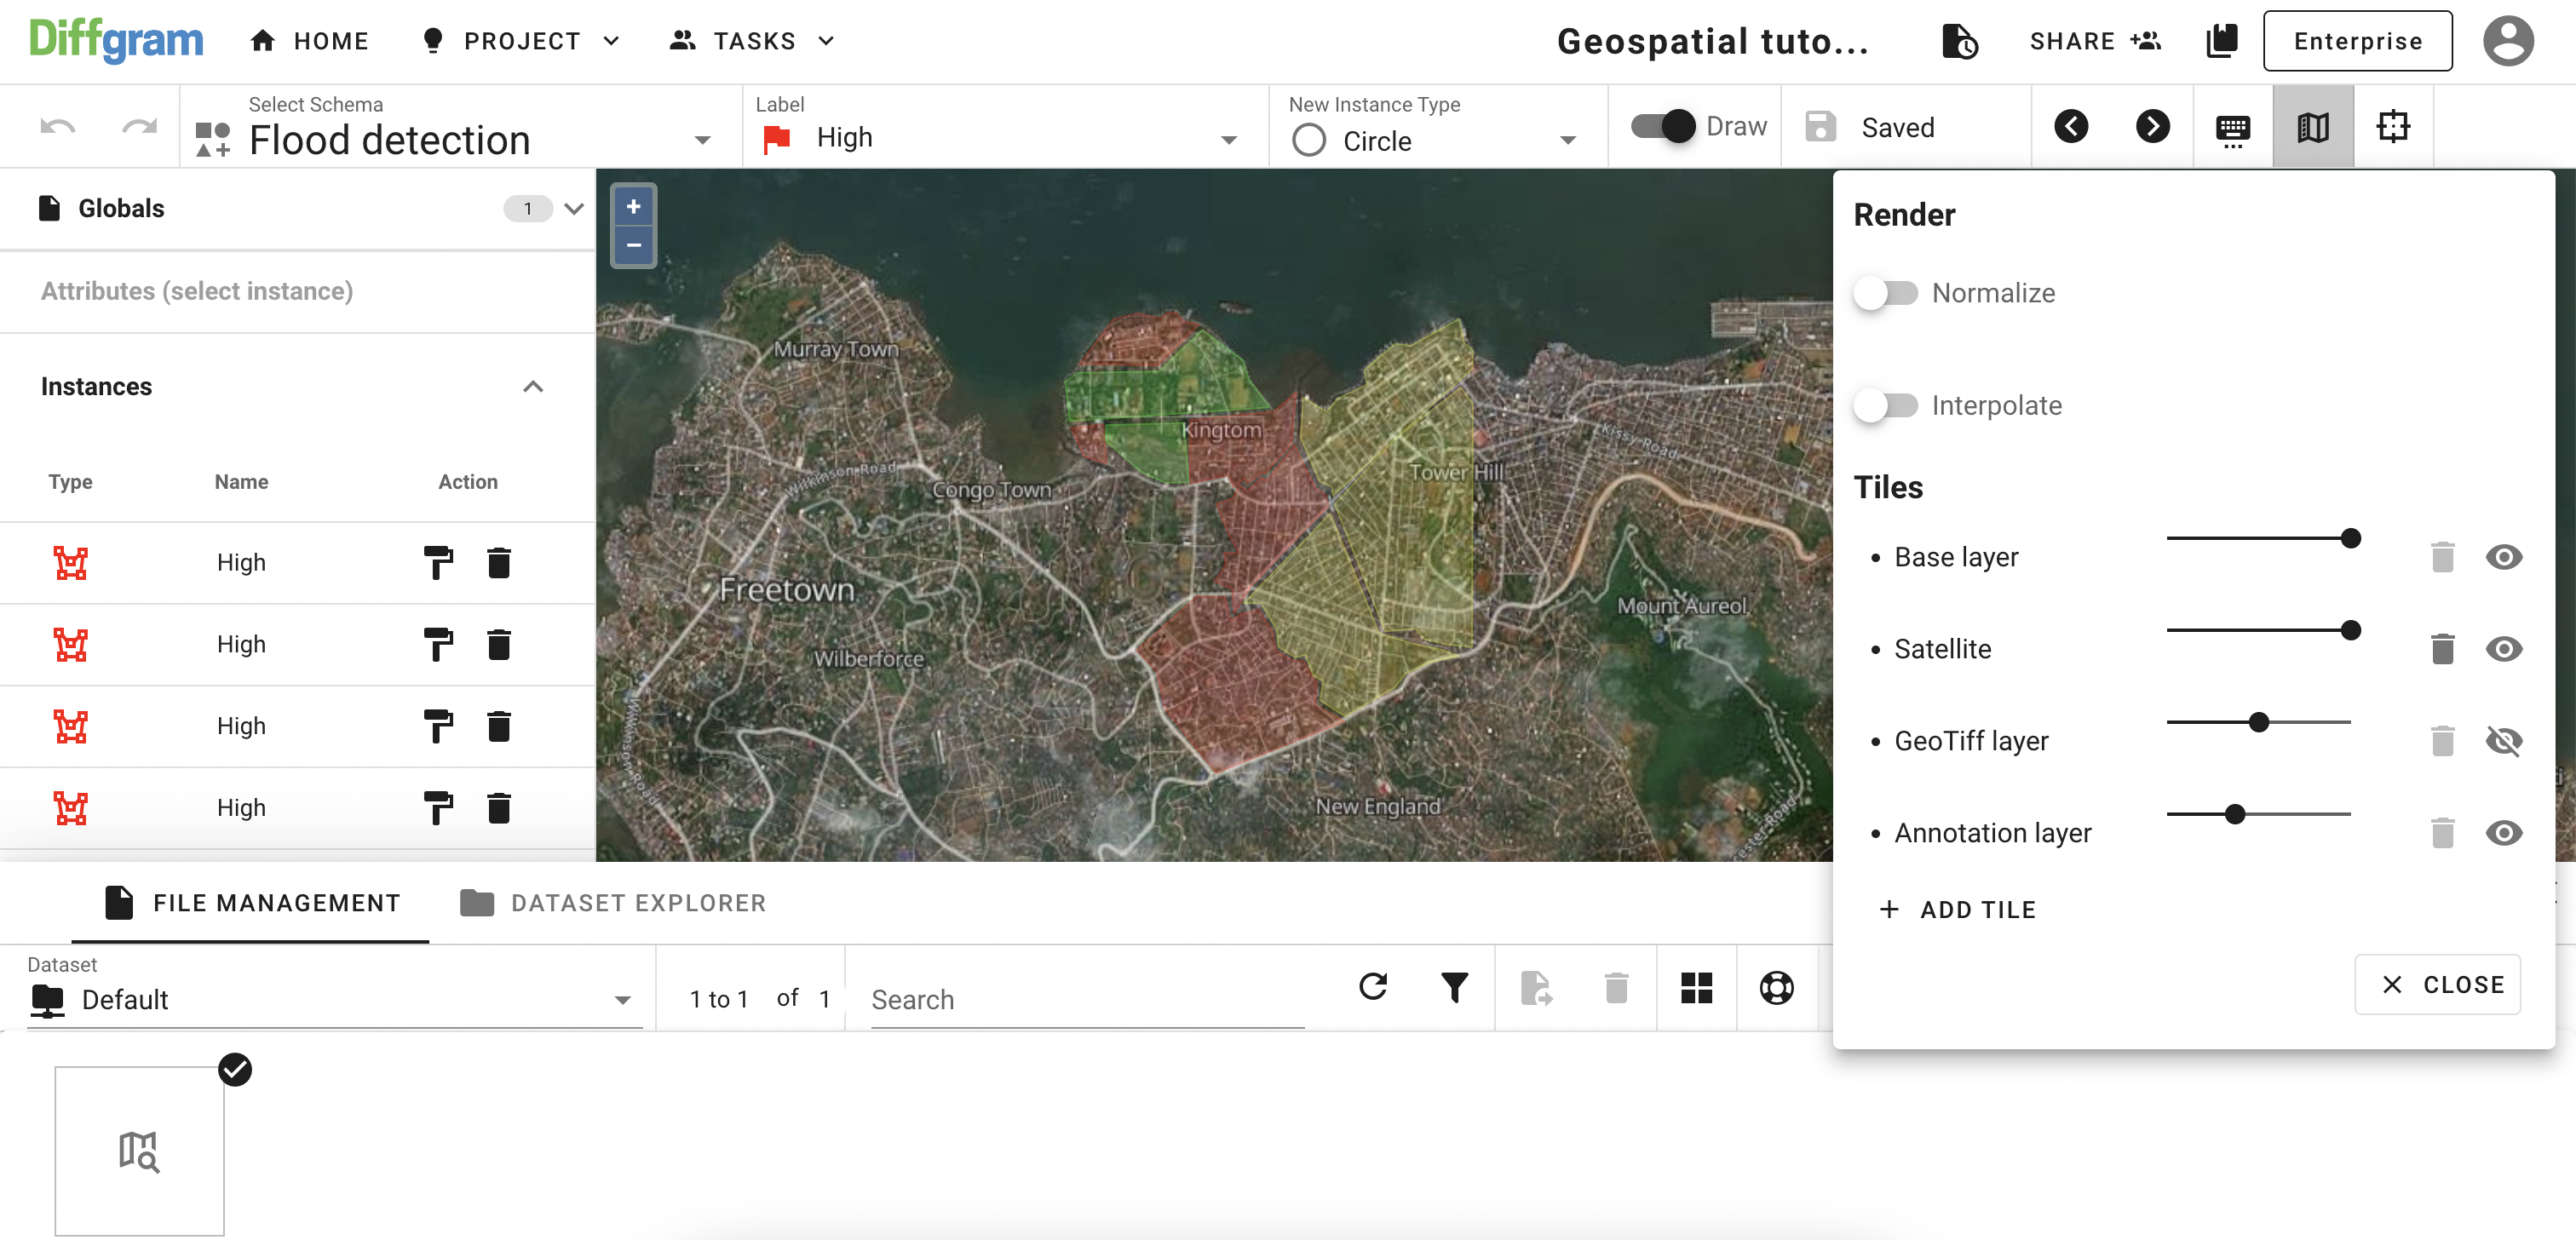
Task: Delete the first High instance
Action: pyautogui.click(x=499, y=563)
